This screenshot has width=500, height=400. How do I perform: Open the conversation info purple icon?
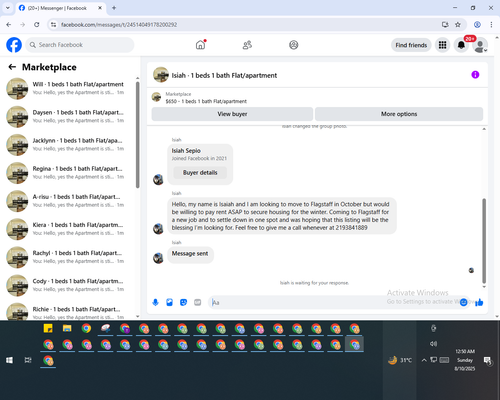475,75
